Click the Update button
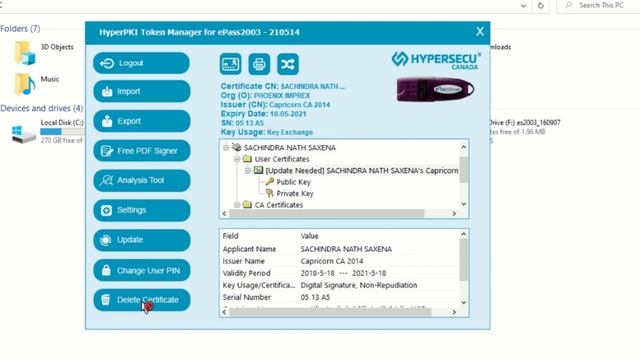This screenshot has height=360, width=640. (x=141, y=240)
